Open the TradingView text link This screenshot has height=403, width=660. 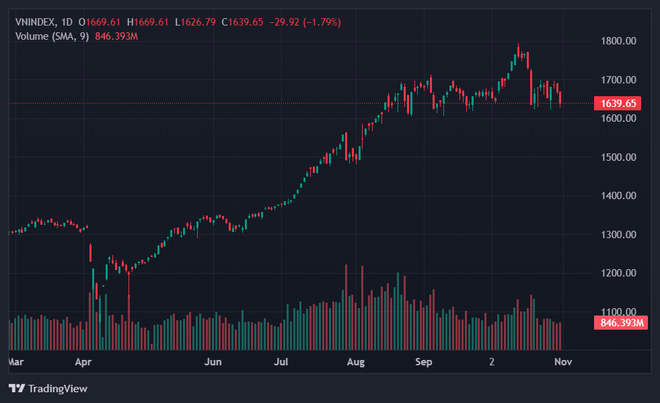click(x=58, y=389)
